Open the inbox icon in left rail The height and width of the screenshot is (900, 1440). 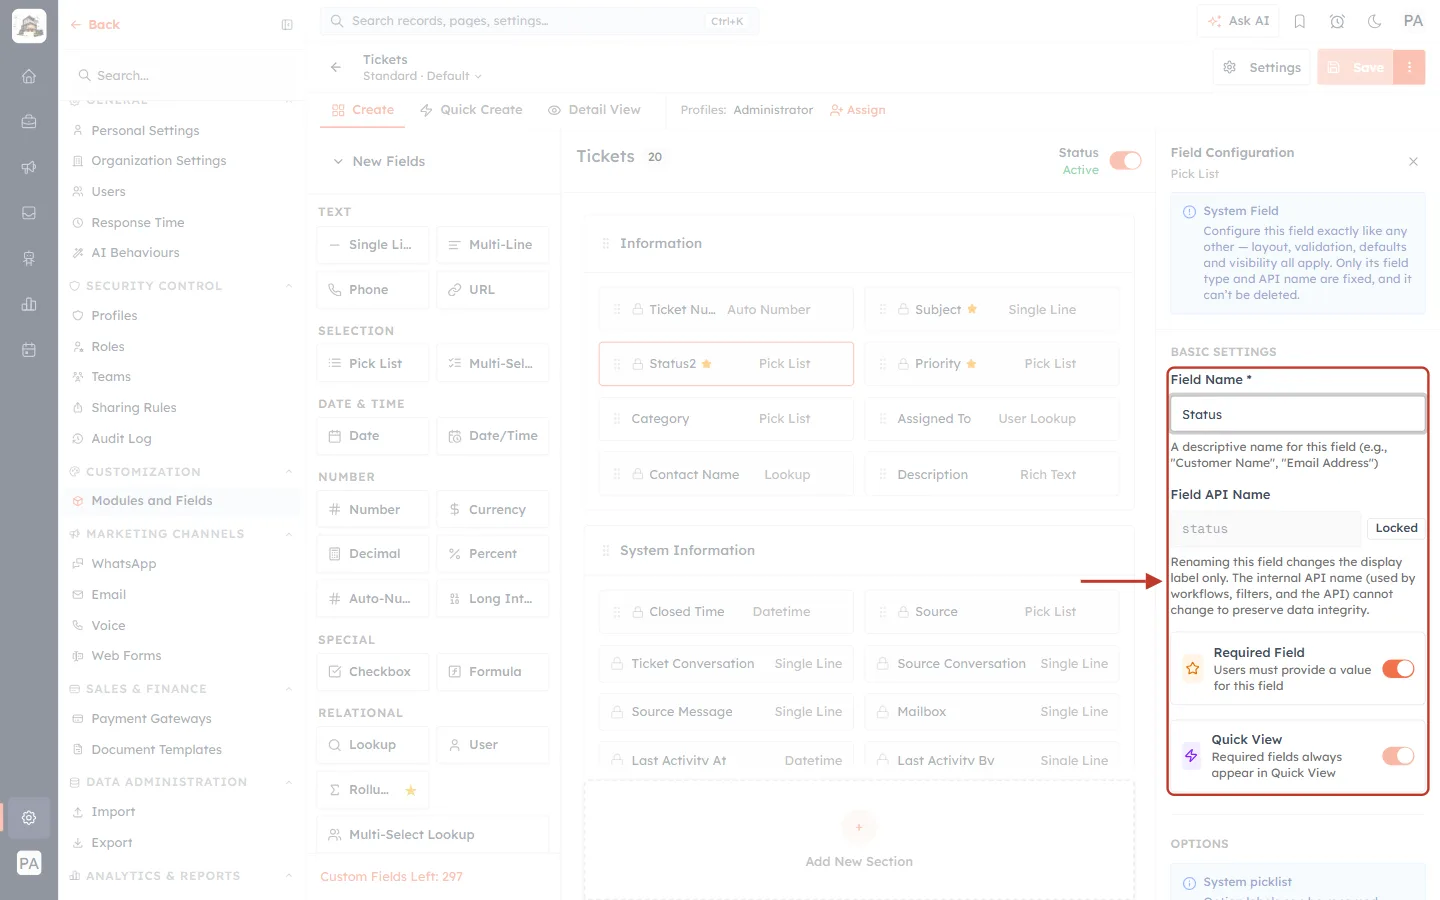29,213
